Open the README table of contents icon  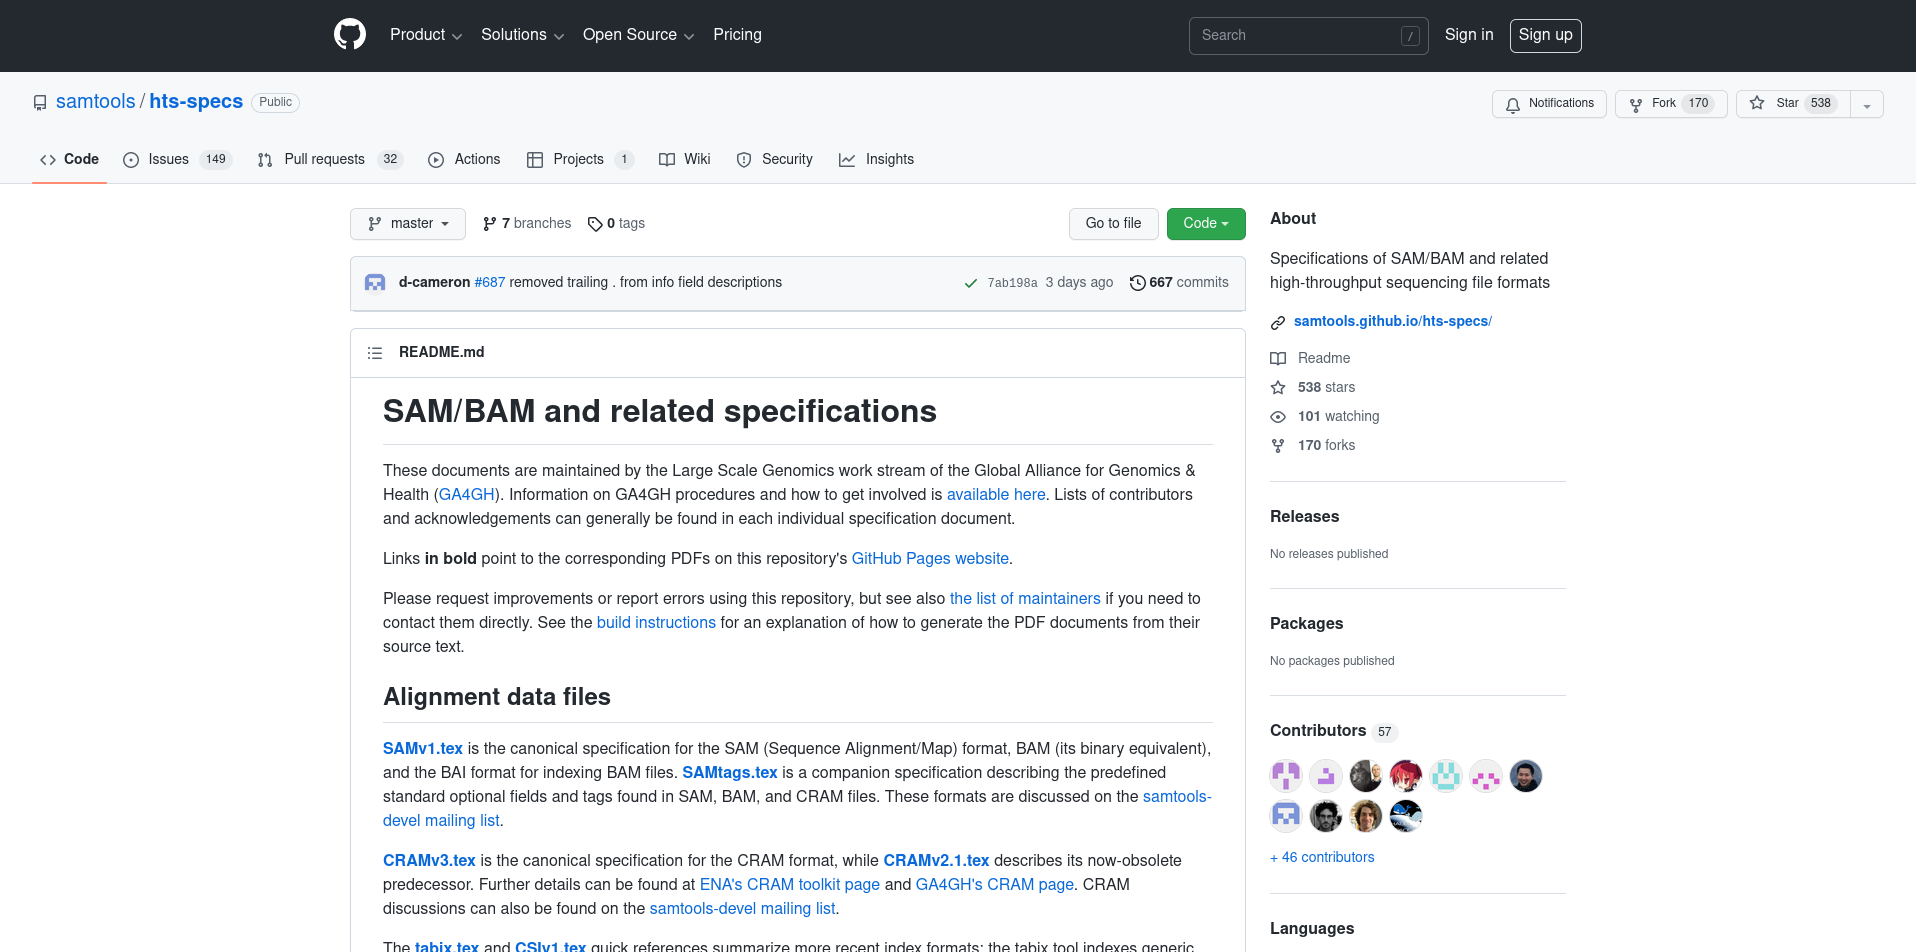pyautogui.click(x=375, y=353)
